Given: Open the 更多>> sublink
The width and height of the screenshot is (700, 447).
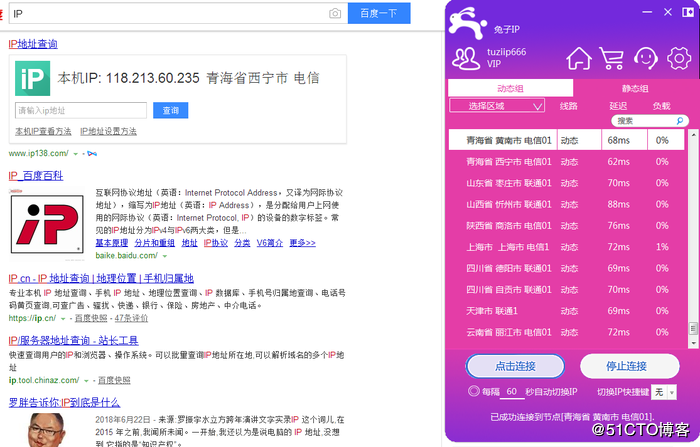Looking at the screenshot, I should (302, 243).
